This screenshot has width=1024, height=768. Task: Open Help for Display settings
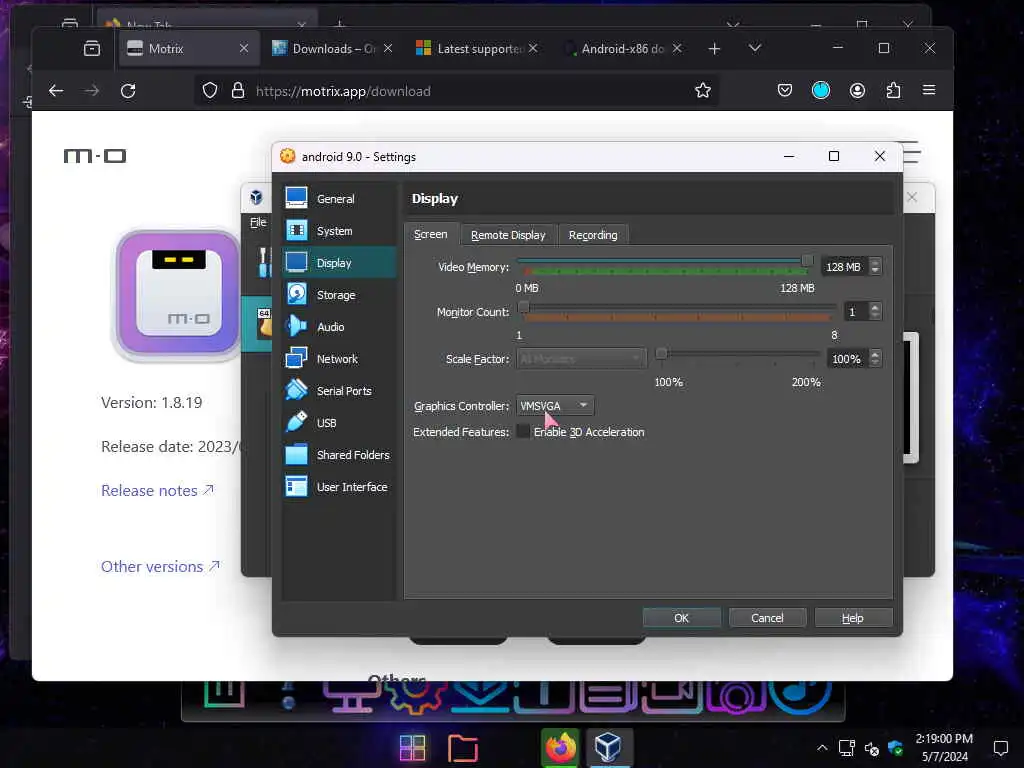coord(853,618)
